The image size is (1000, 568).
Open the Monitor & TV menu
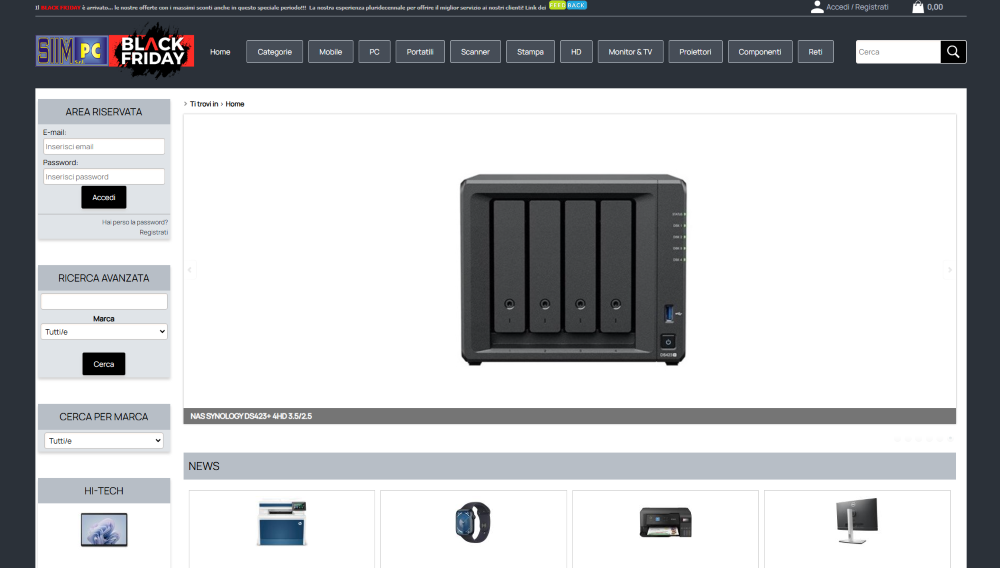pyautogui.click(x=630, y=52)
